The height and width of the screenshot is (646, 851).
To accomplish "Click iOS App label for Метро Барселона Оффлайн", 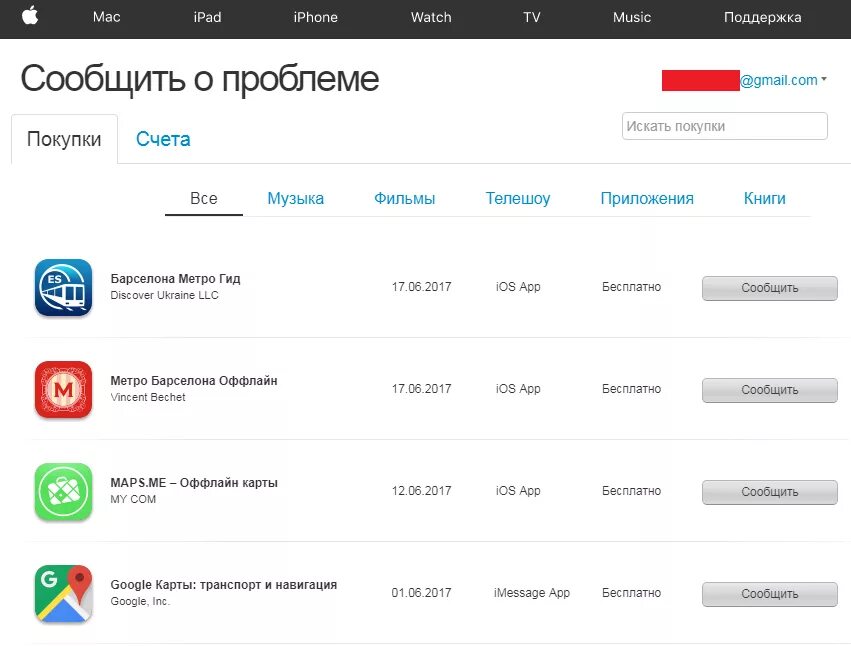I will click(518, 389).
